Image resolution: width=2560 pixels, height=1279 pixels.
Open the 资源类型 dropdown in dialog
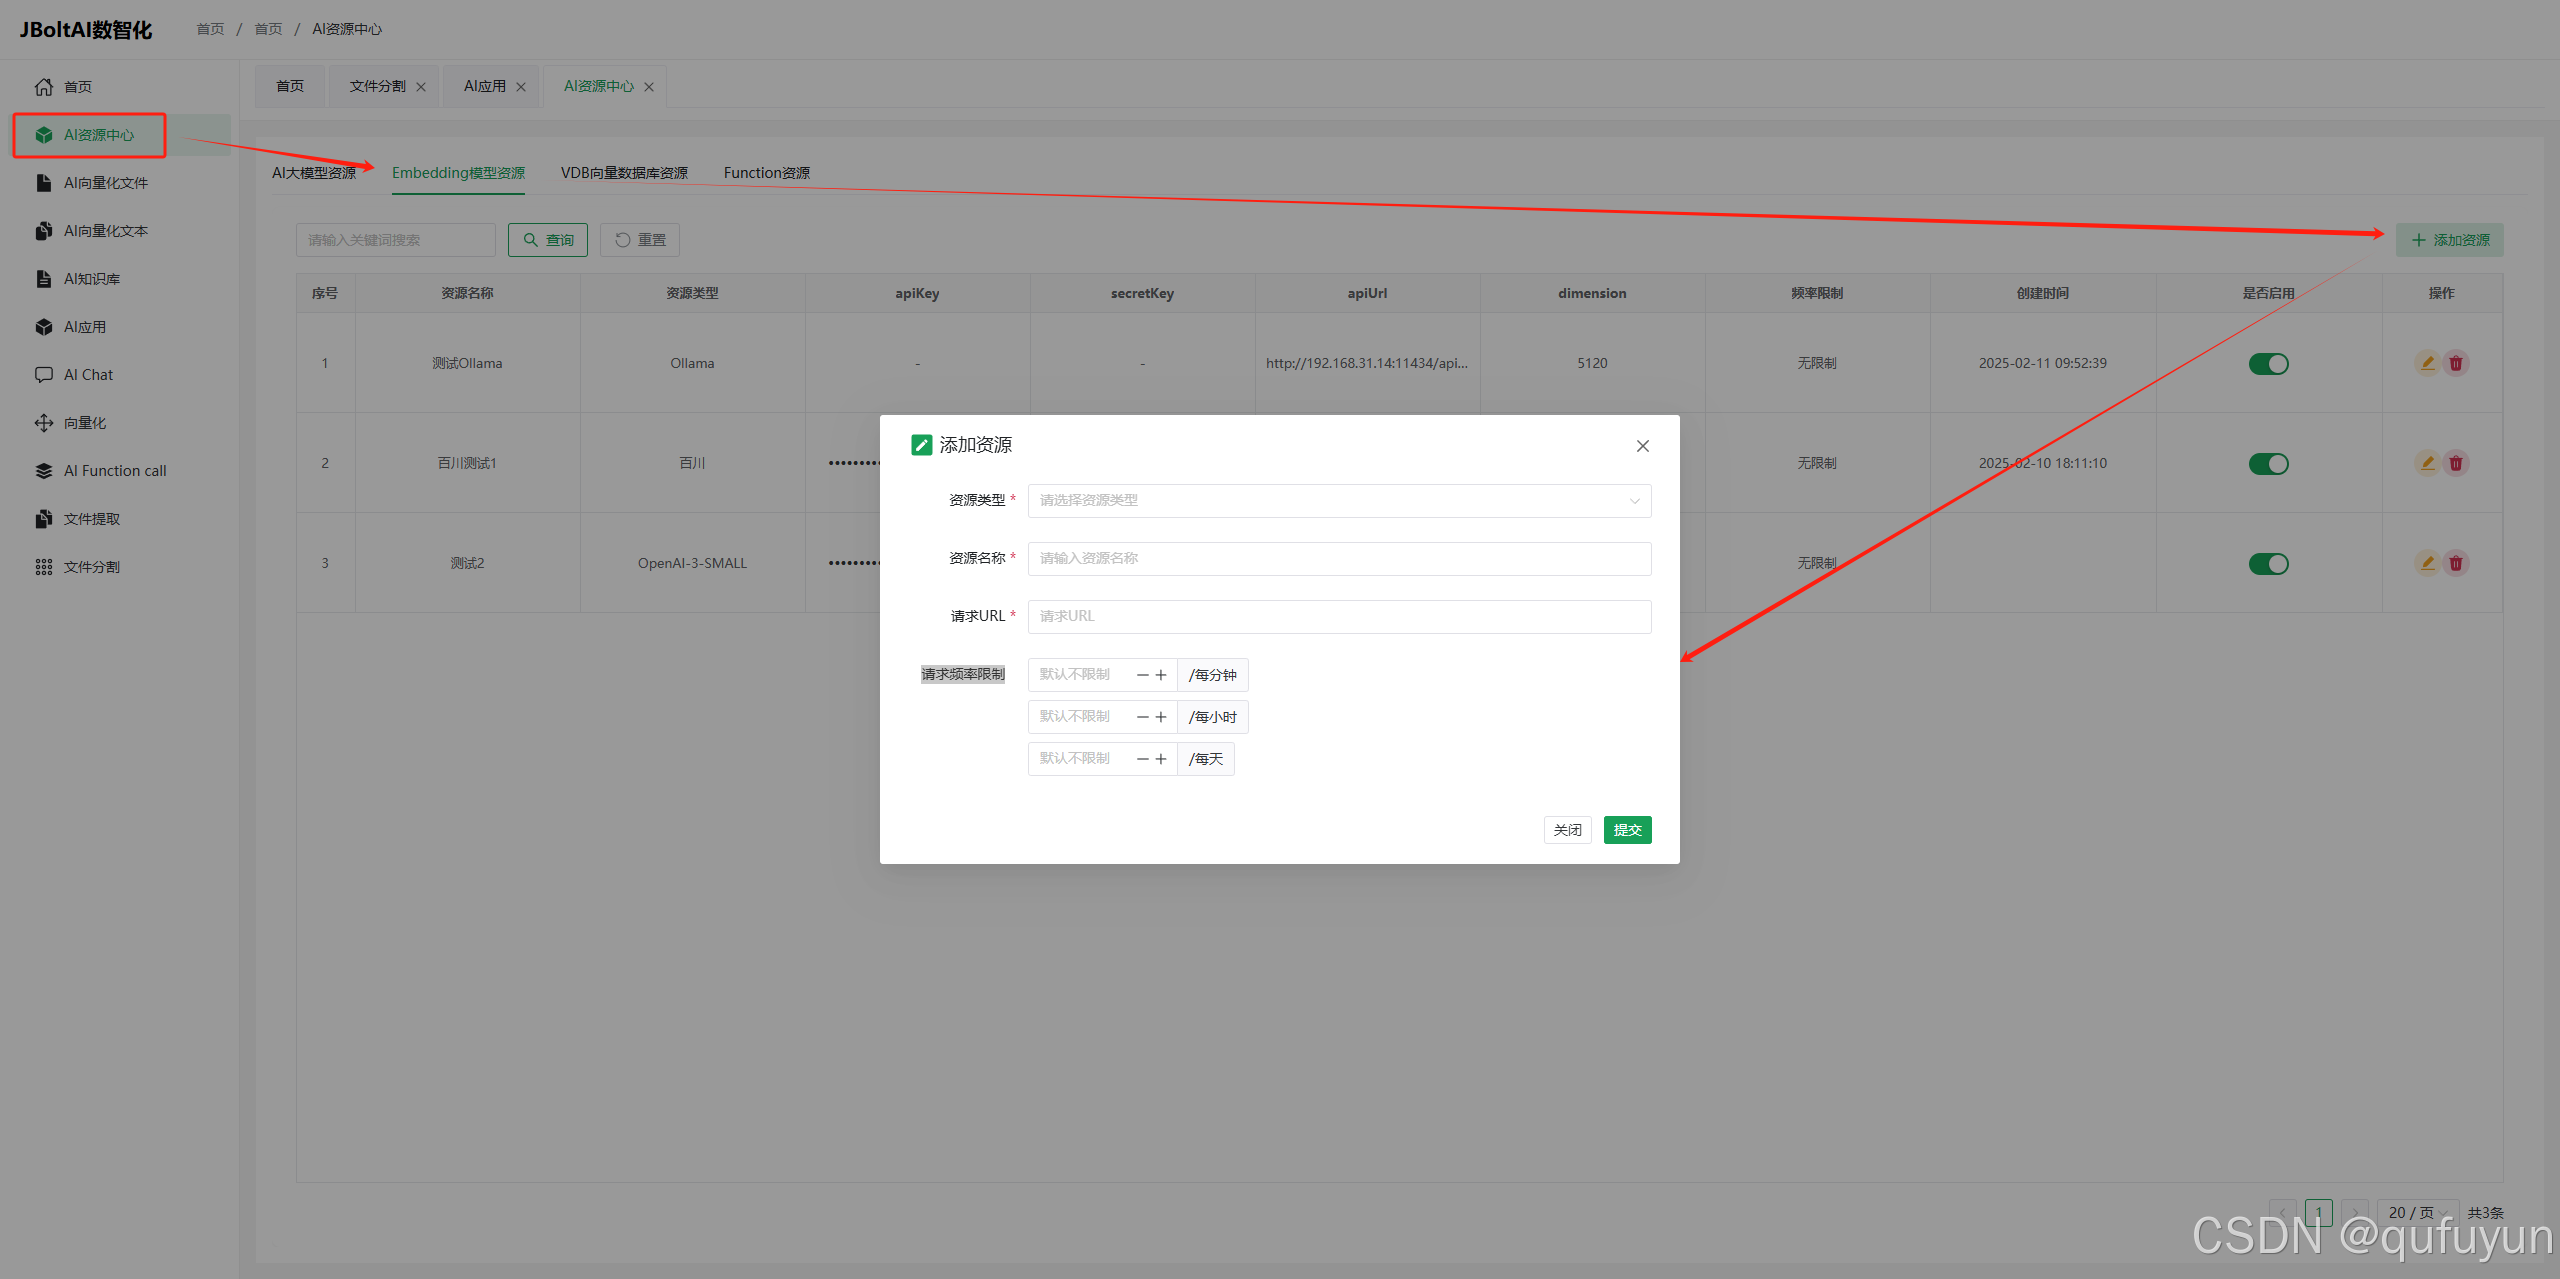click(x=1339, y=501)
